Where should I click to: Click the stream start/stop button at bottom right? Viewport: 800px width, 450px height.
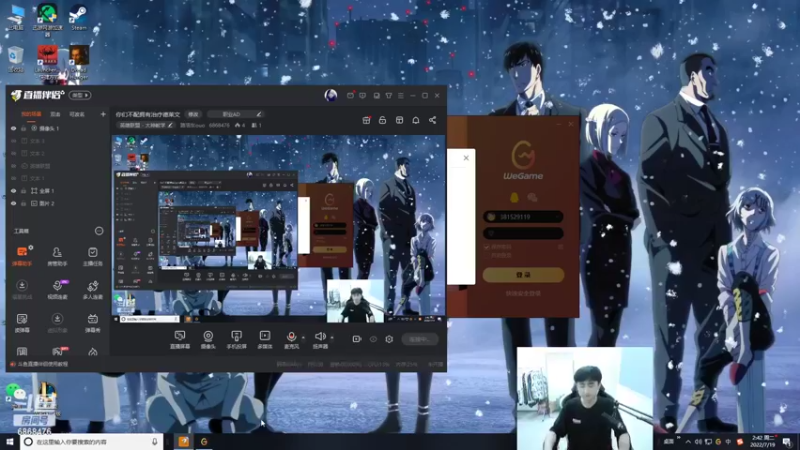(419, 339)
